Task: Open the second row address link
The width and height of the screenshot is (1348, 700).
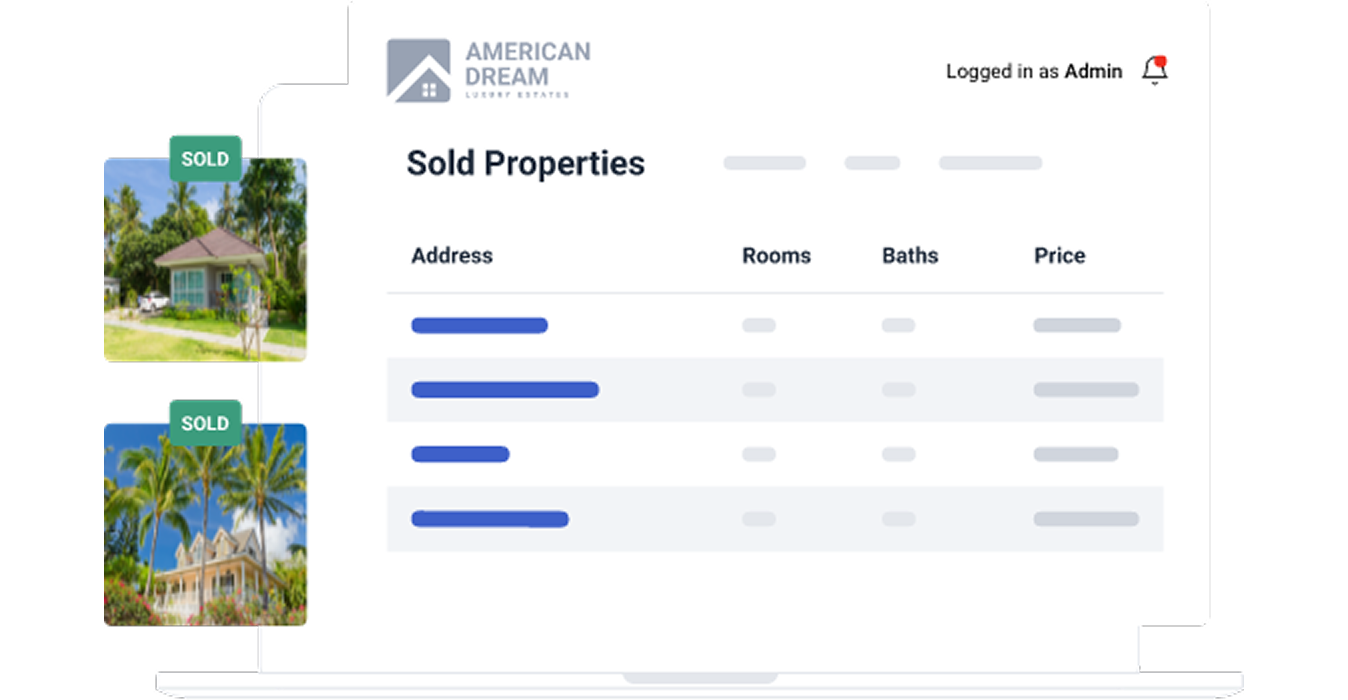Action: (x=505, y=390)
